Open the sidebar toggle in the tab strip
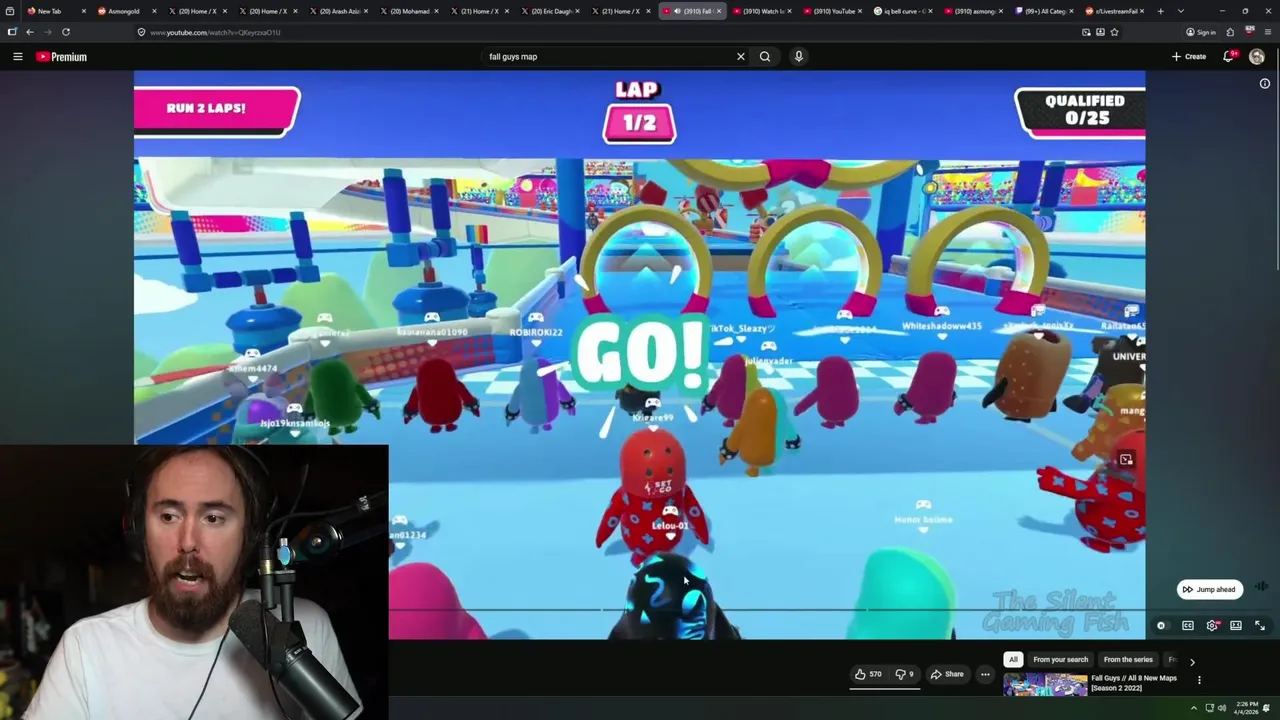1280x720 pixels. pos(11,11)
